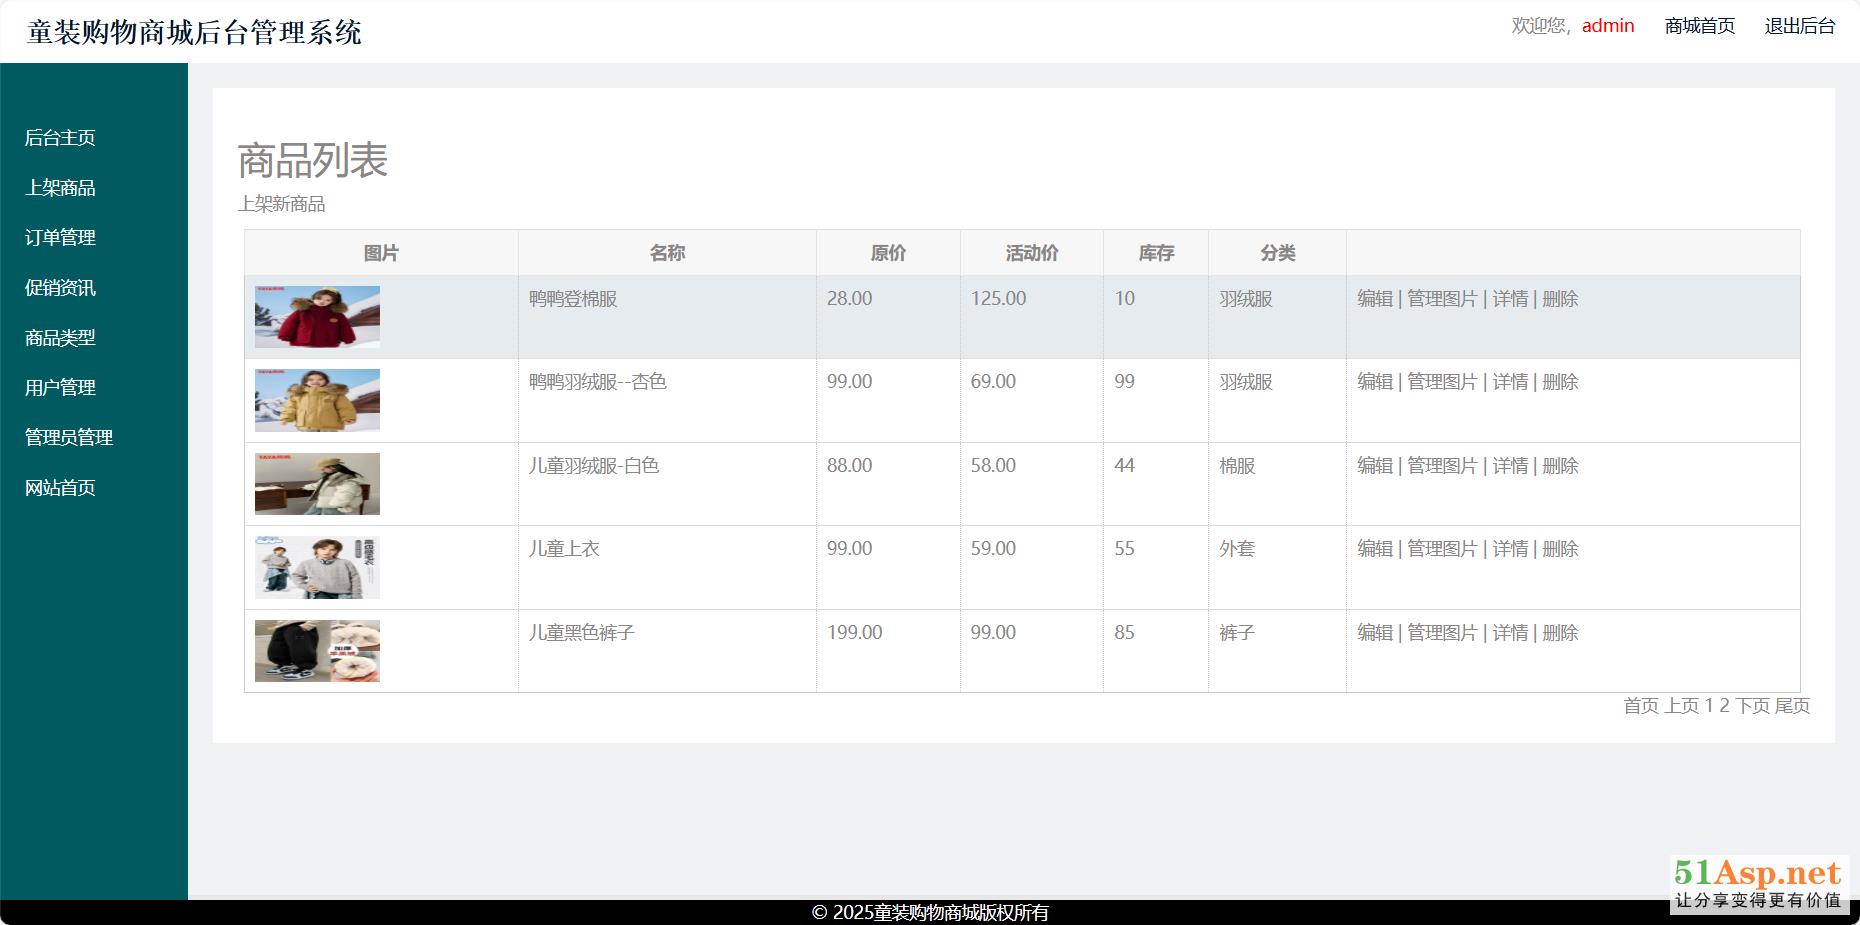This screenshot has height=925, width=1860.
Task: Go to 上架商品 in the sidebar
Action: [x=60, y=188]
